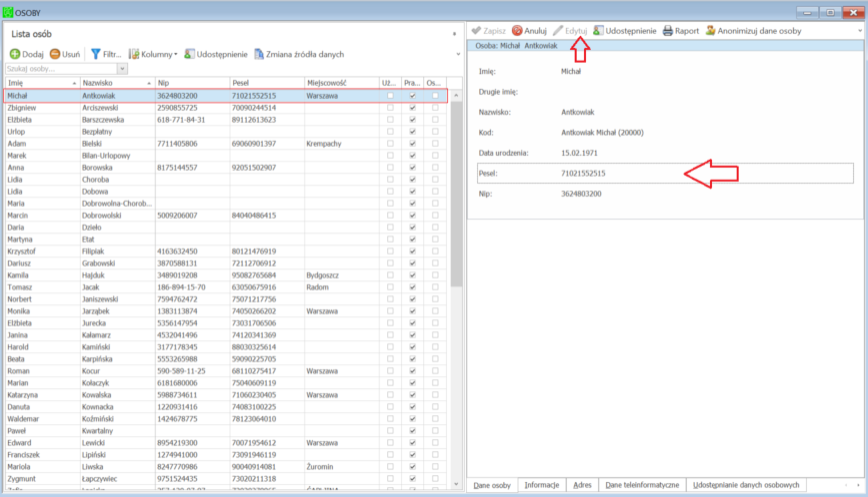Click the Nip column header
This screenshot has width=868, height=497.
[192, 83]
